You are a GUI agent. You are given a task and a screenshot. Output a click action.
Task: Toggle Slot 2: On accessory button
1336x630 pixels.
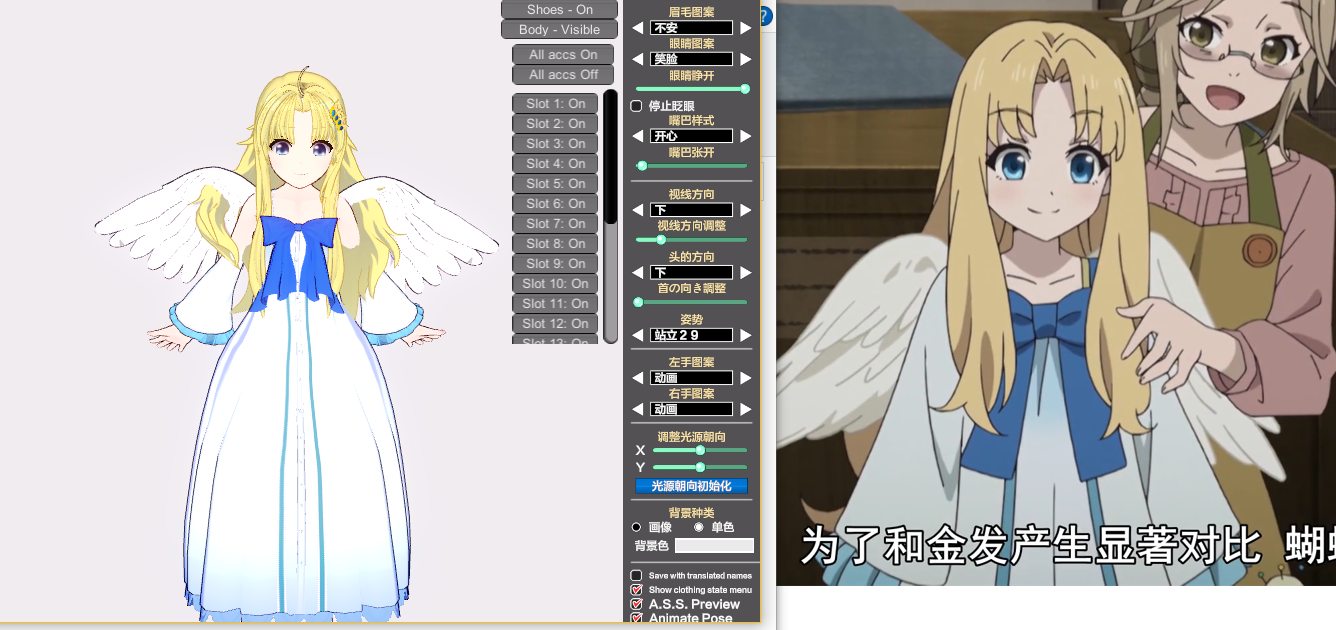tap(556, 124)
